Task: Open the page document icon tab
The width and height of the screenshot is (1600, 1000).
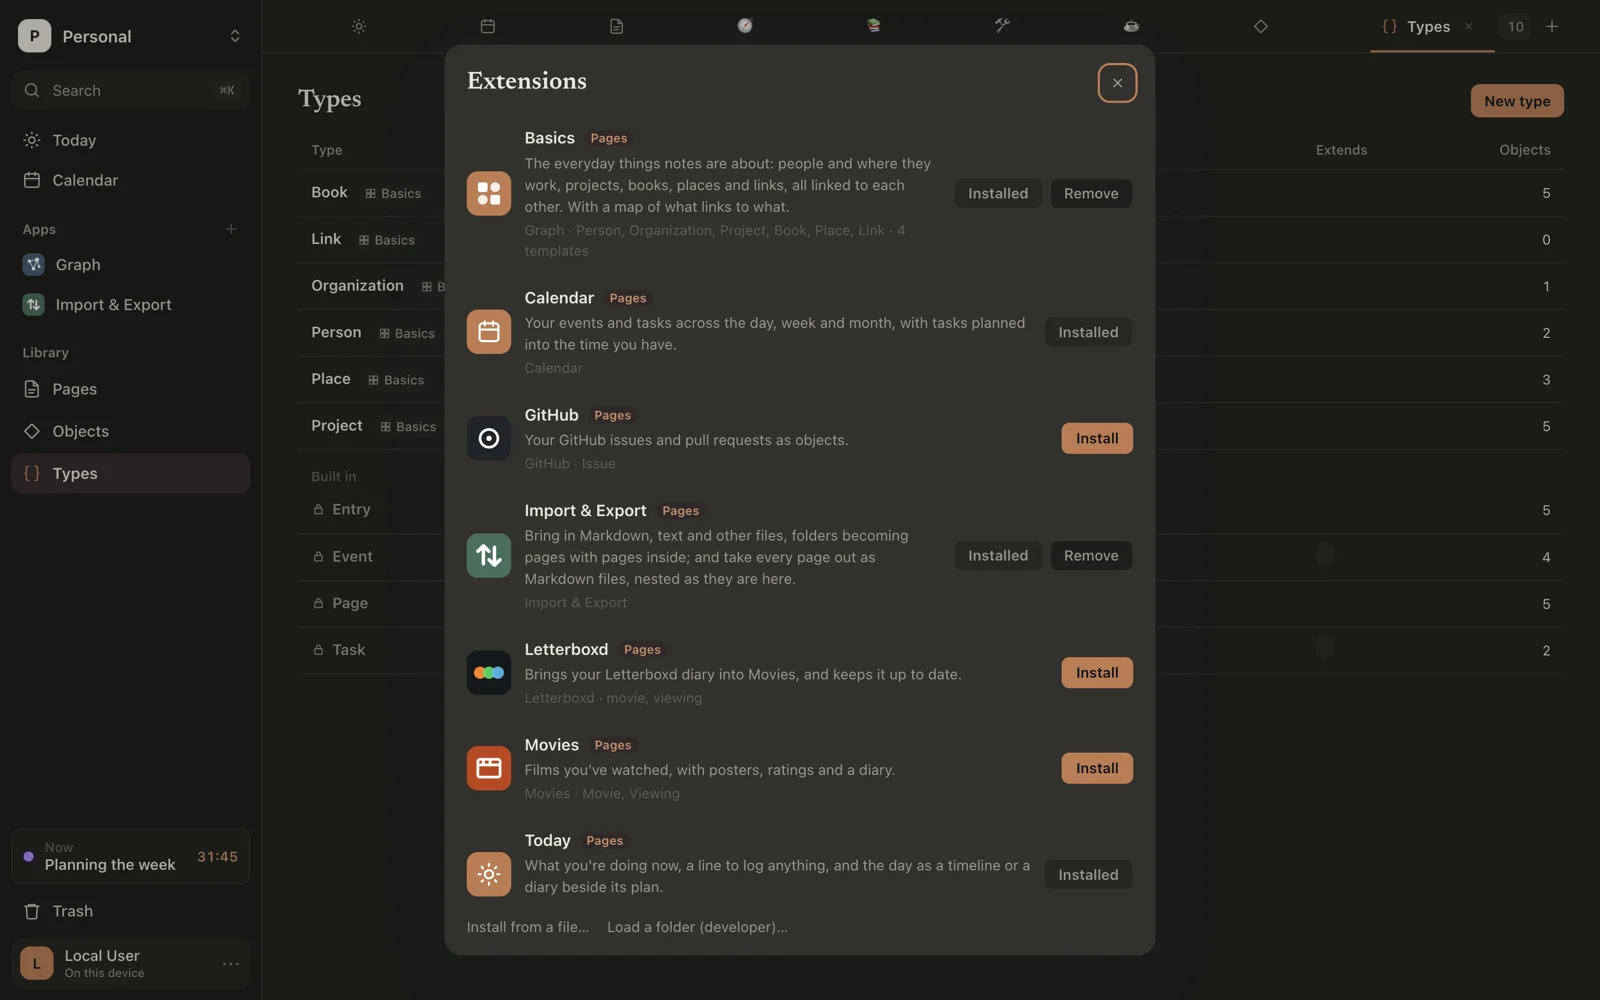Action: (616, 27)
